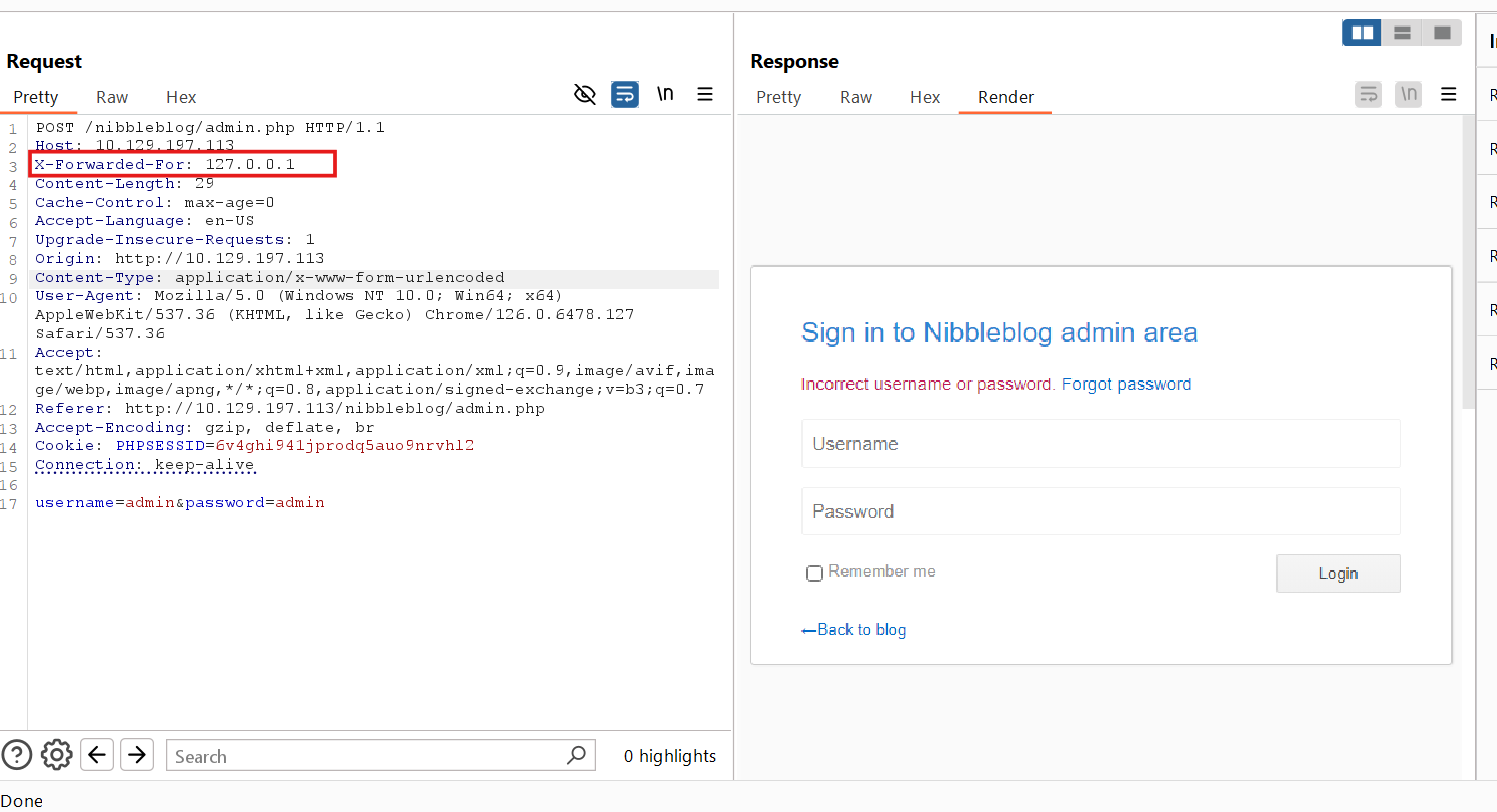Click the Search field in Request panel
This screenshot has height=812, width=1497.
pyautogui.click(x=368, y=756)
